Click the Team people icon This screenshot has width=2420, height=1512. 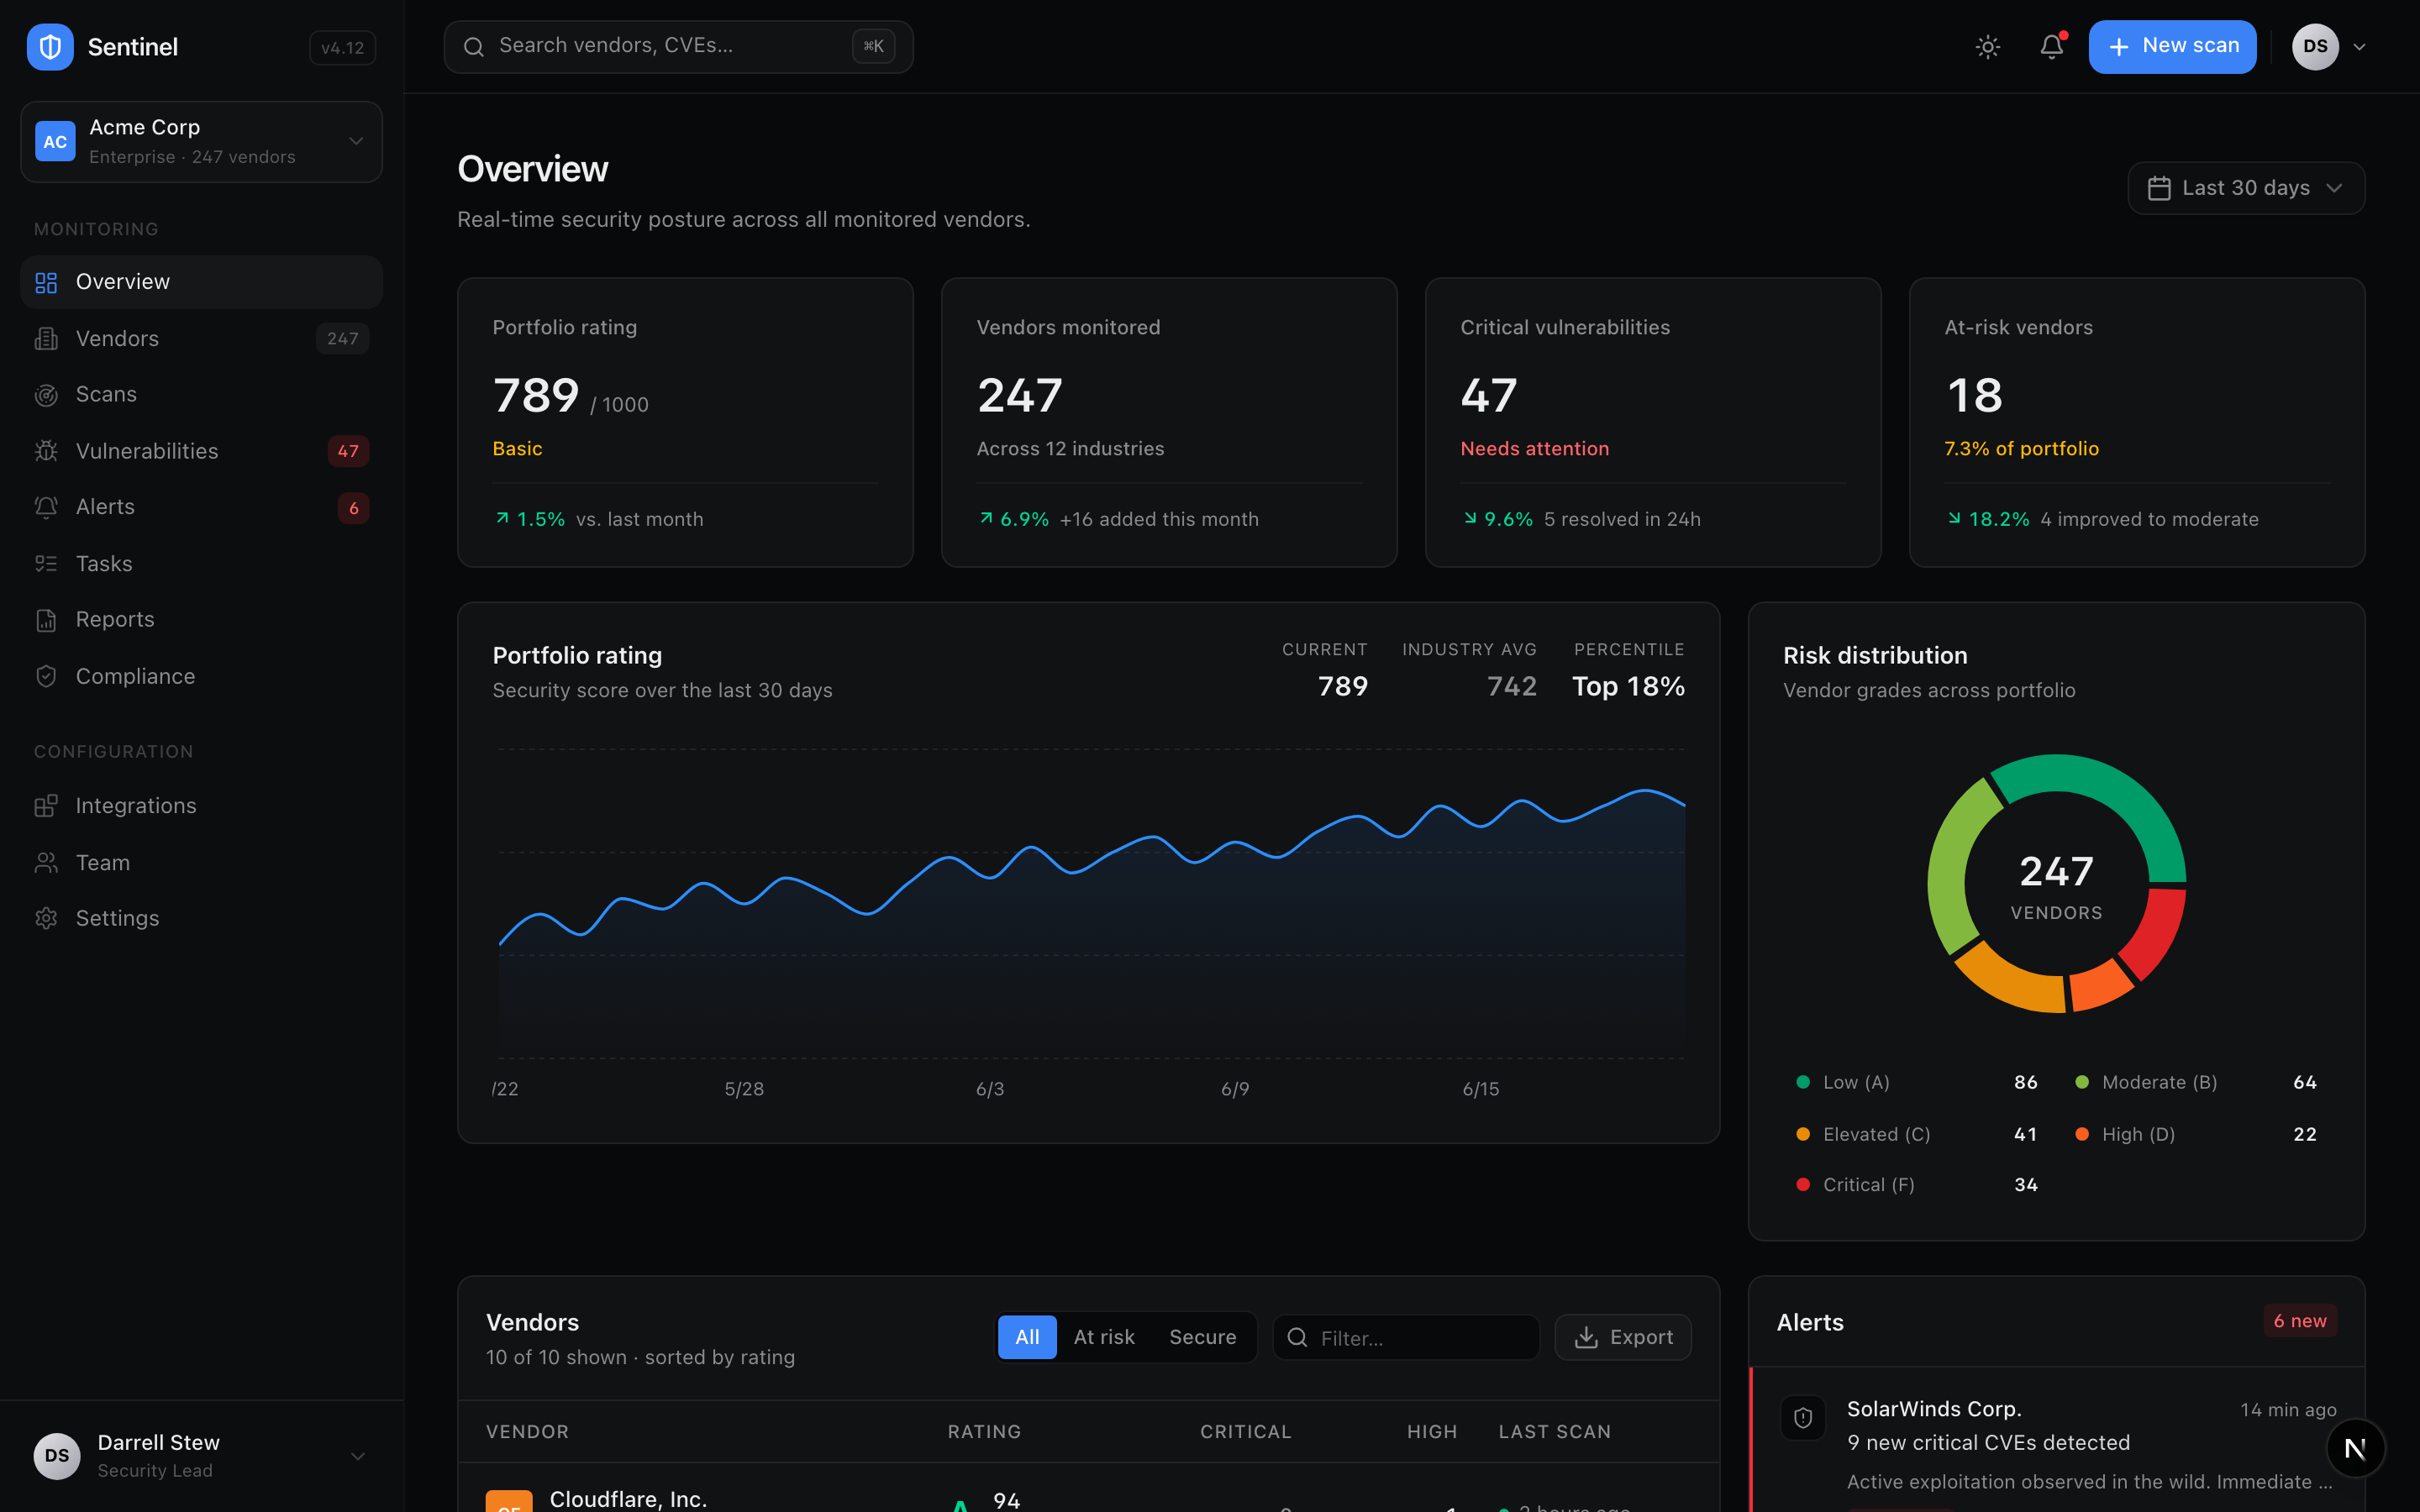(46, 863)
